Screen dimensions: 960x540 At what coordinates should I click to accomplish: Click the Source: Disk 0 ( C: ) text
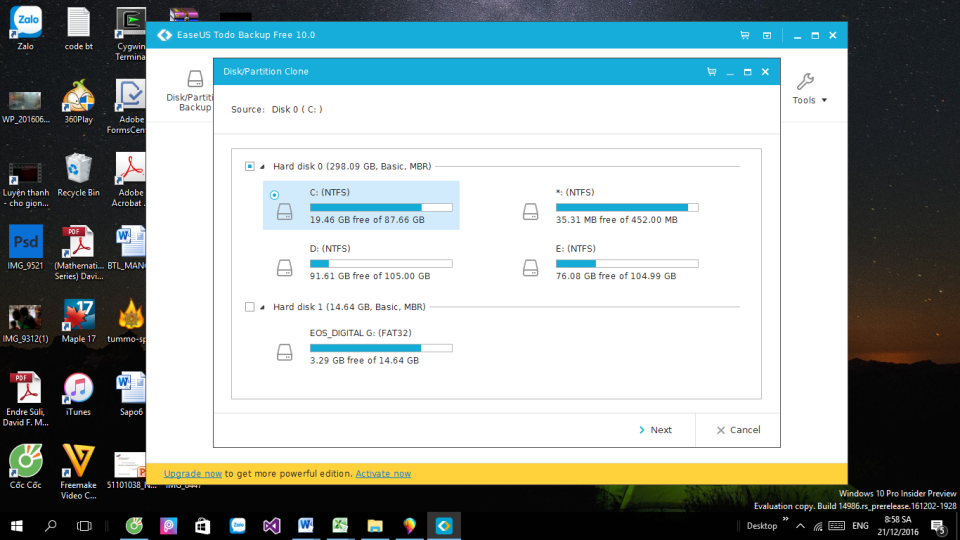pos(277,110)
